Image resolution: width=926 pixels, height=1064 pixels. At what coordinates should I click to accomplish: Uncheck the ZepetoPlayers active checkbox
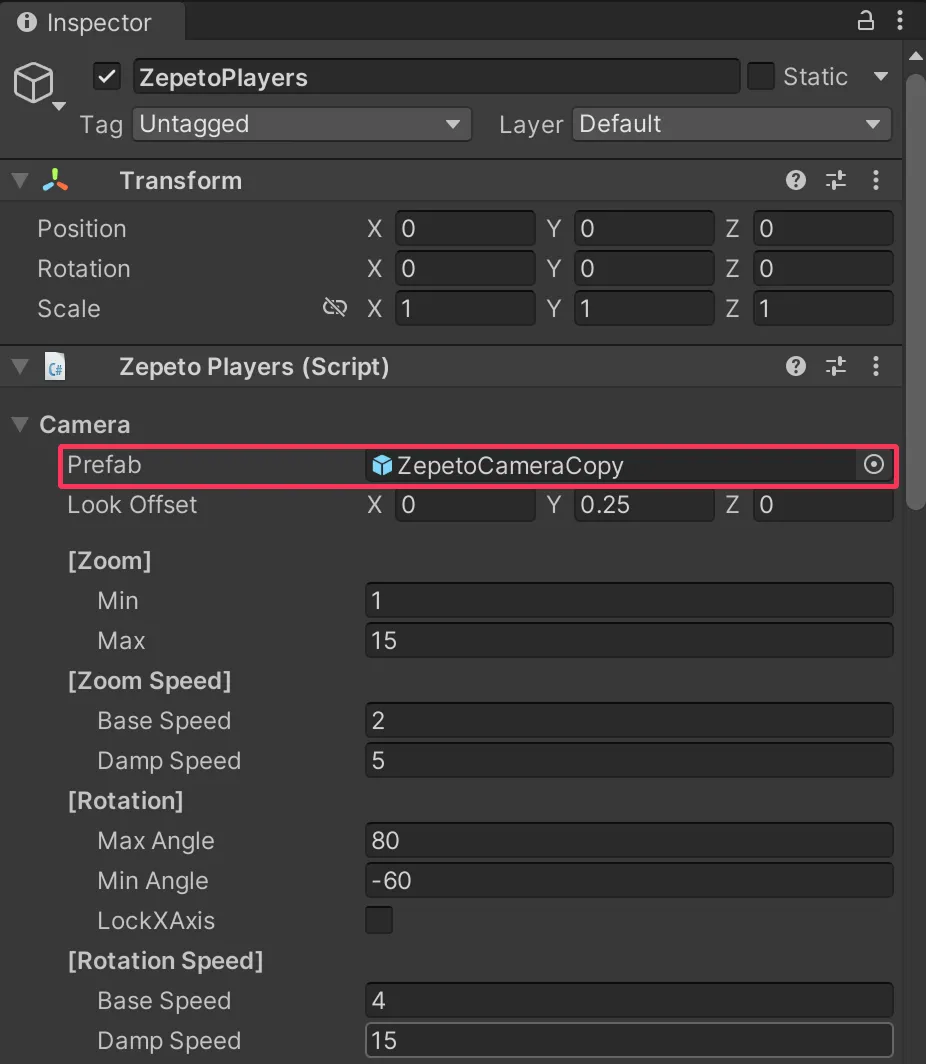click(107, 76)
